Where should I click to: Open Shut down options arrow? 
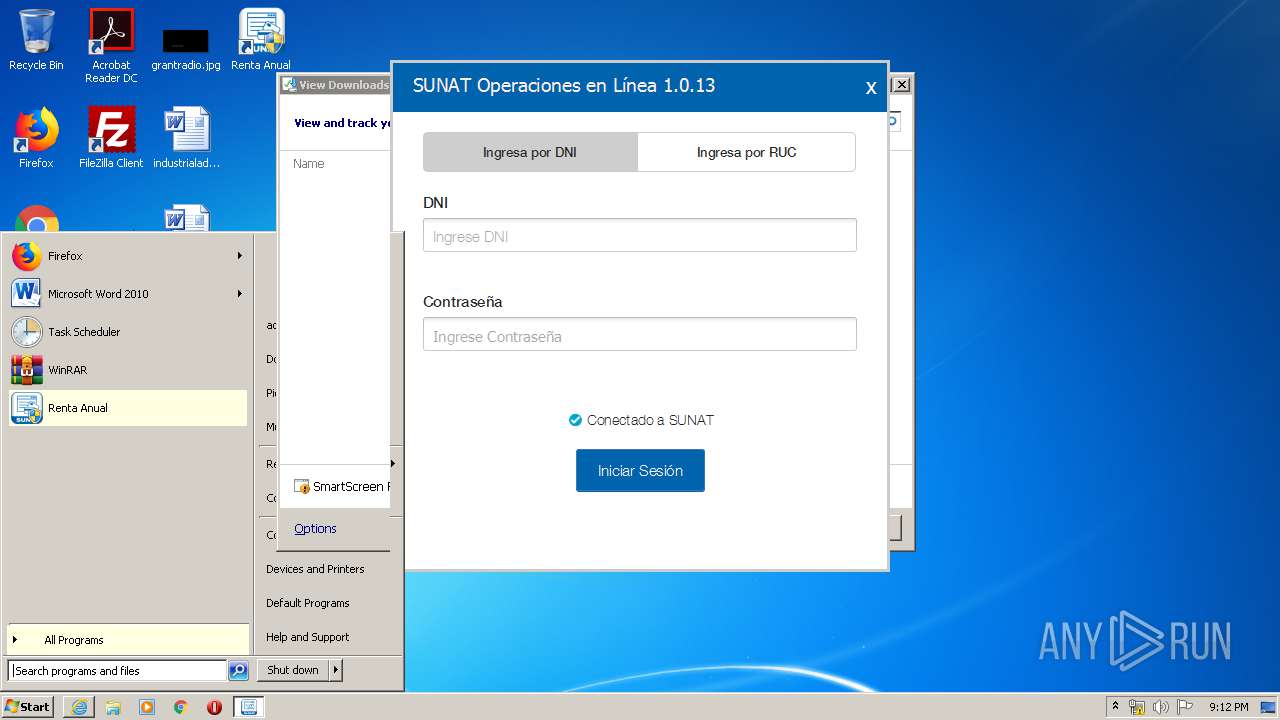[x=336, y=670]
